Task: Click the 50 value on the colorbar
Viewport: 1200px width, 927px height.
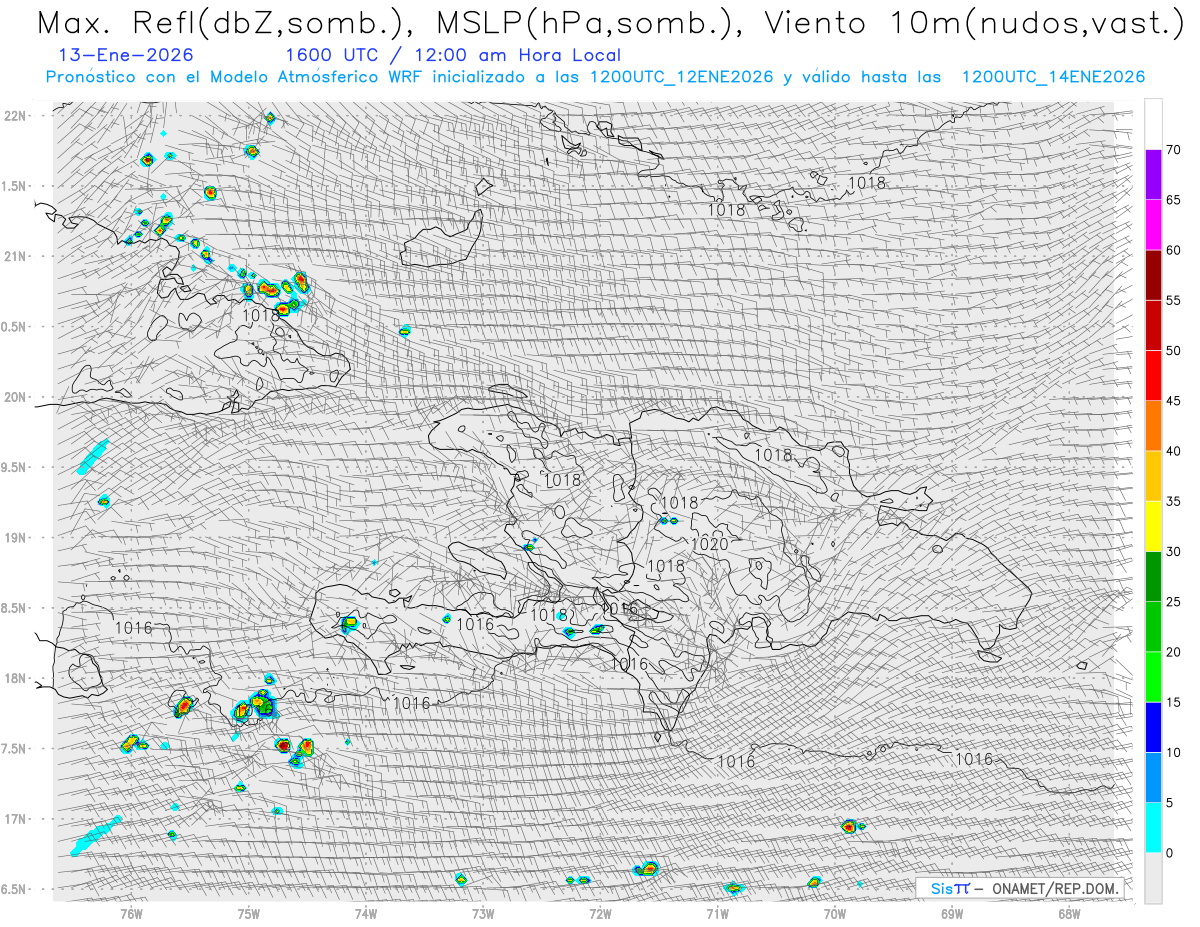Action: click(1173, 351)
